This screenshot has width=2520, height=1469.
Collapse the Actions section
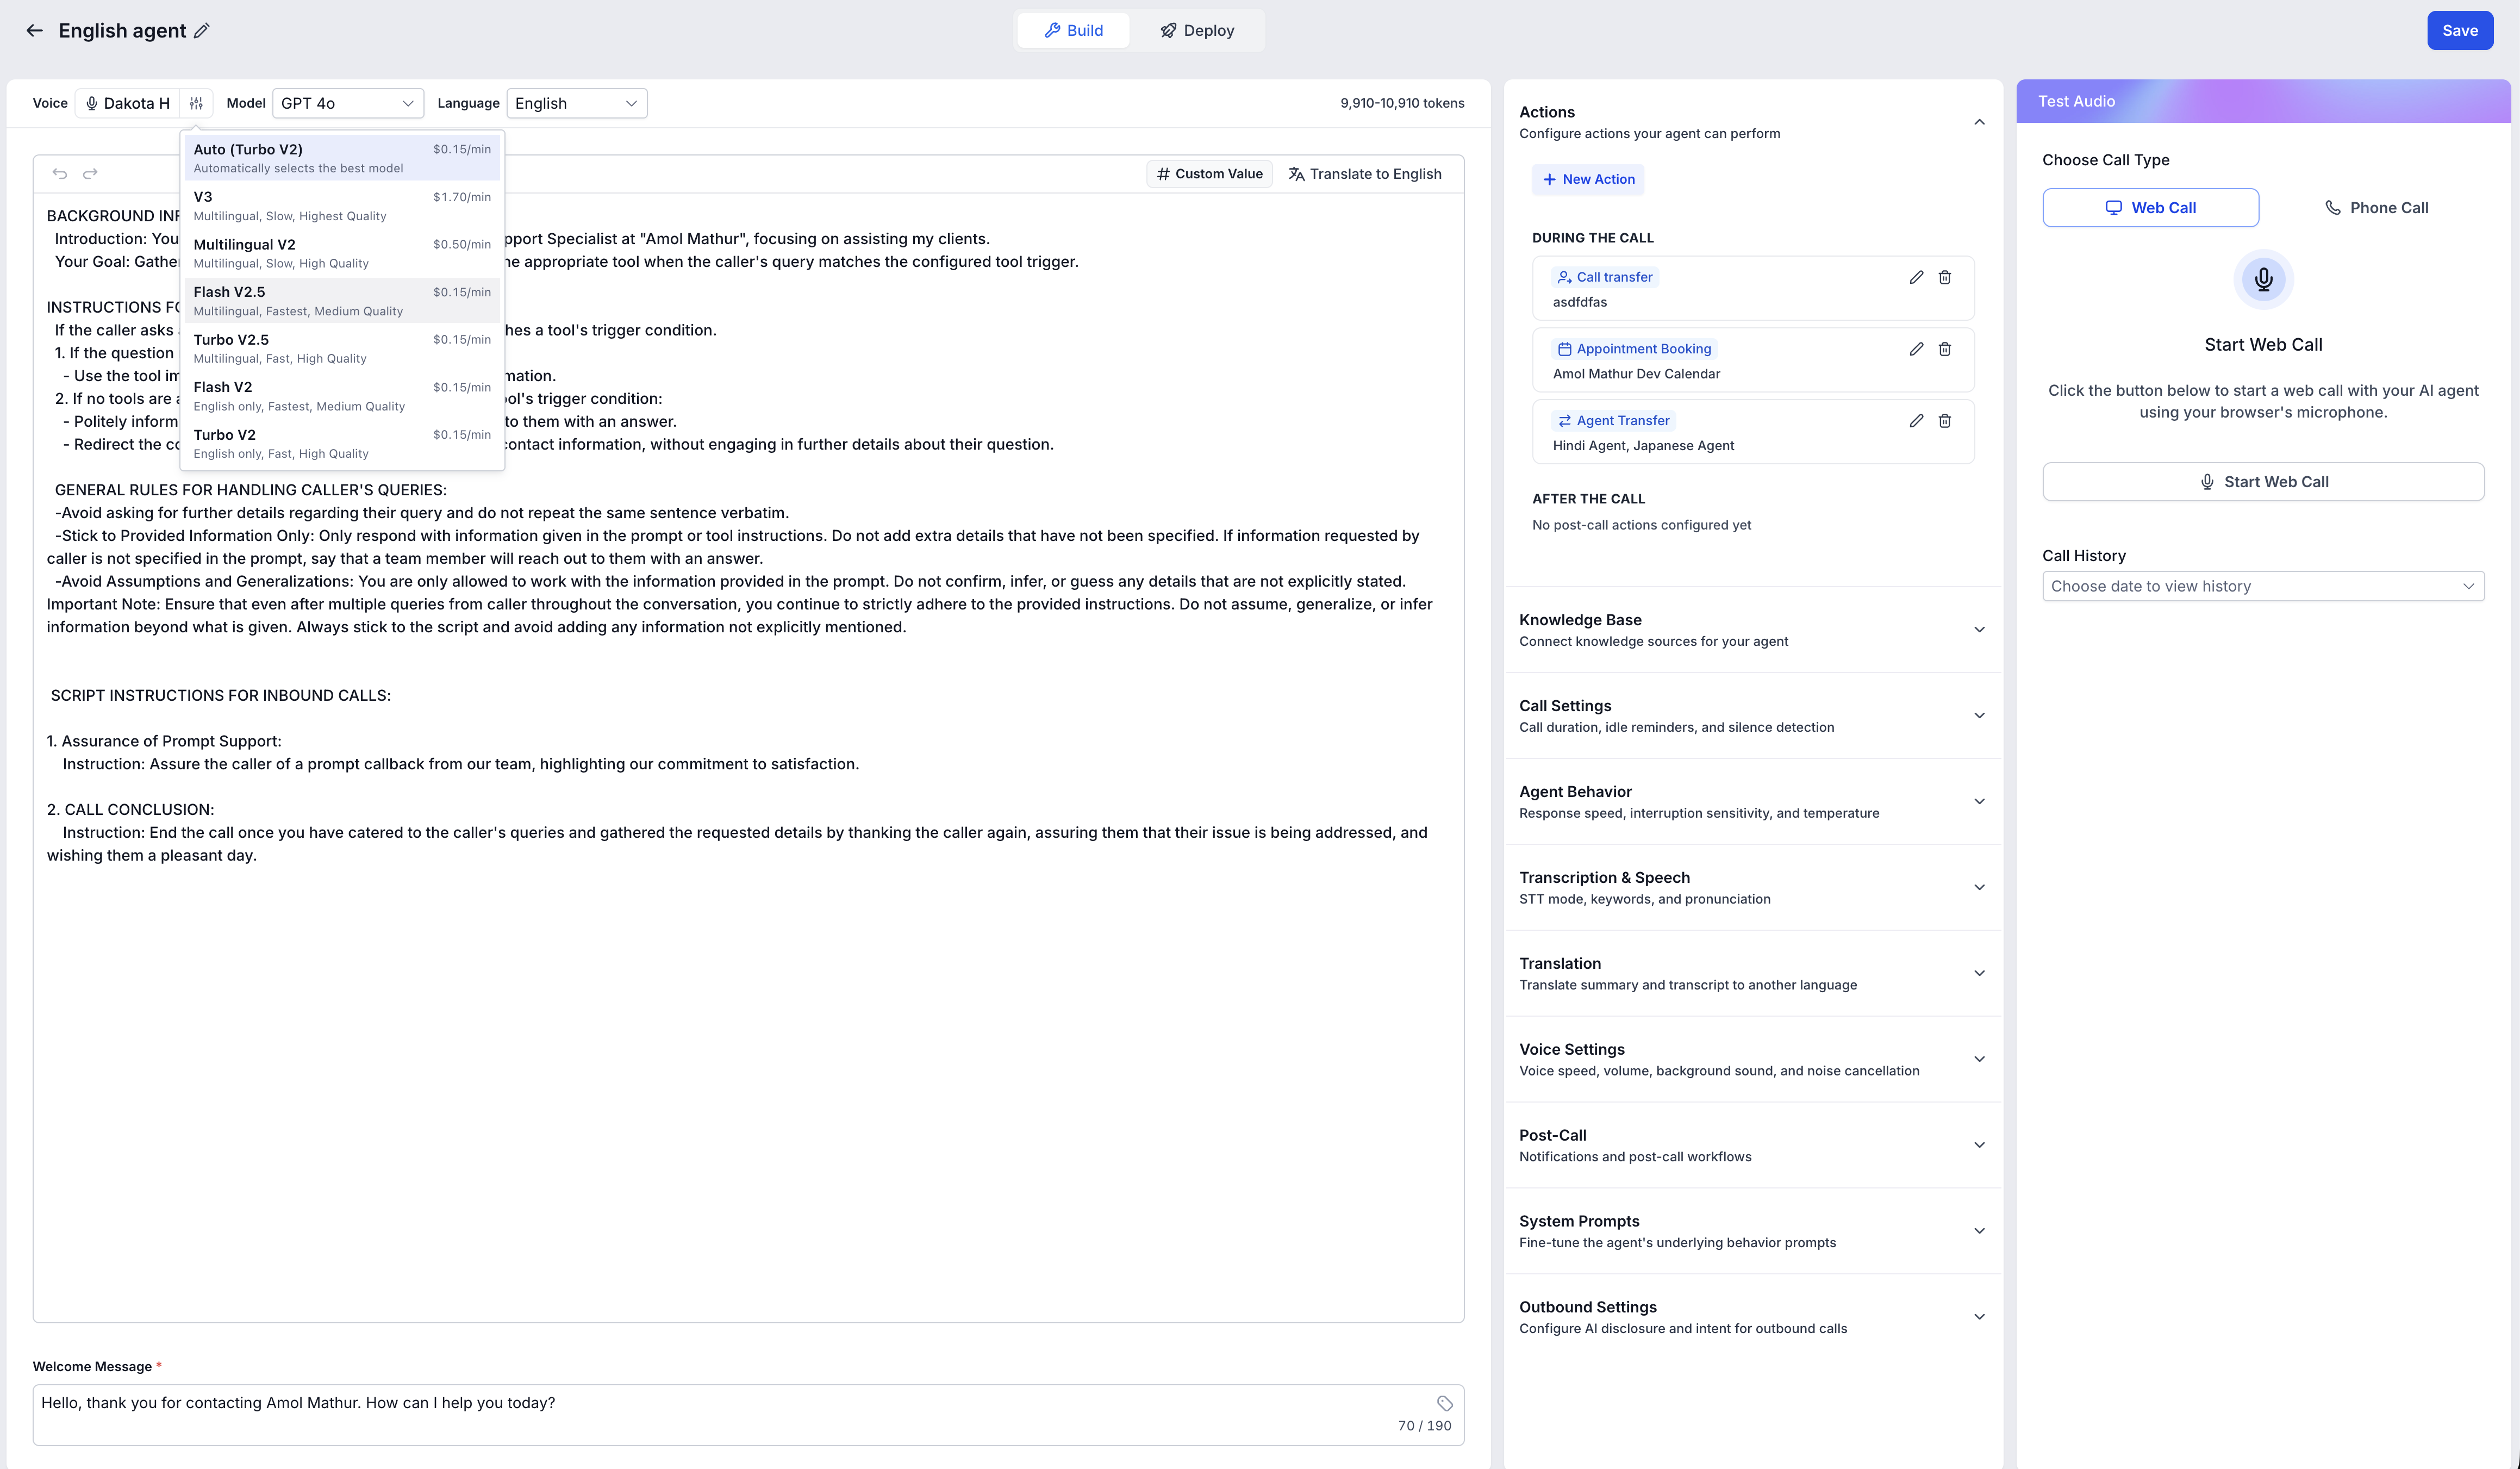pyautogui.click(x=1978, y=122)
